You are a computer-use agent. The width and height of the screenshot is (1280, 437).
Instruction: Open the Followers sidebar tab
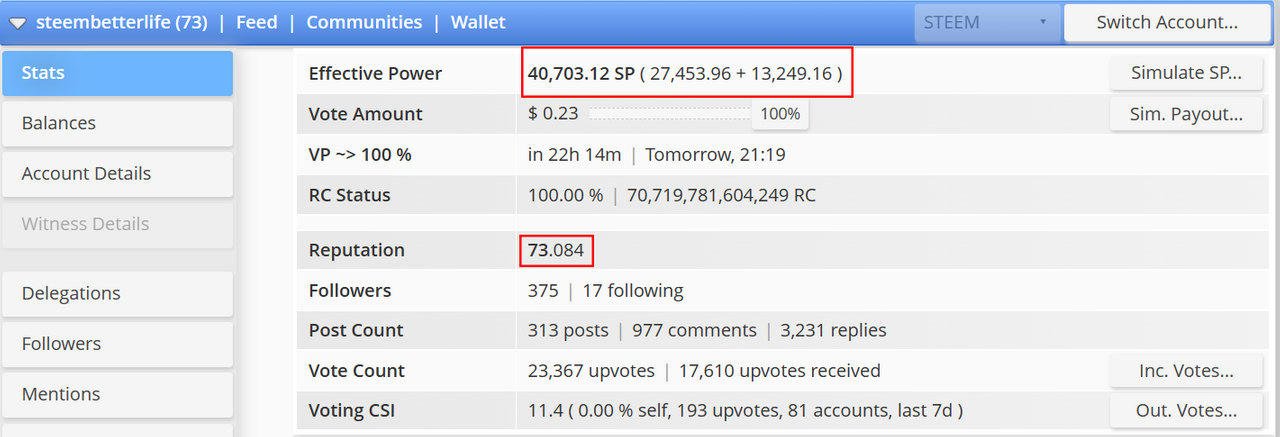point(117,343)
